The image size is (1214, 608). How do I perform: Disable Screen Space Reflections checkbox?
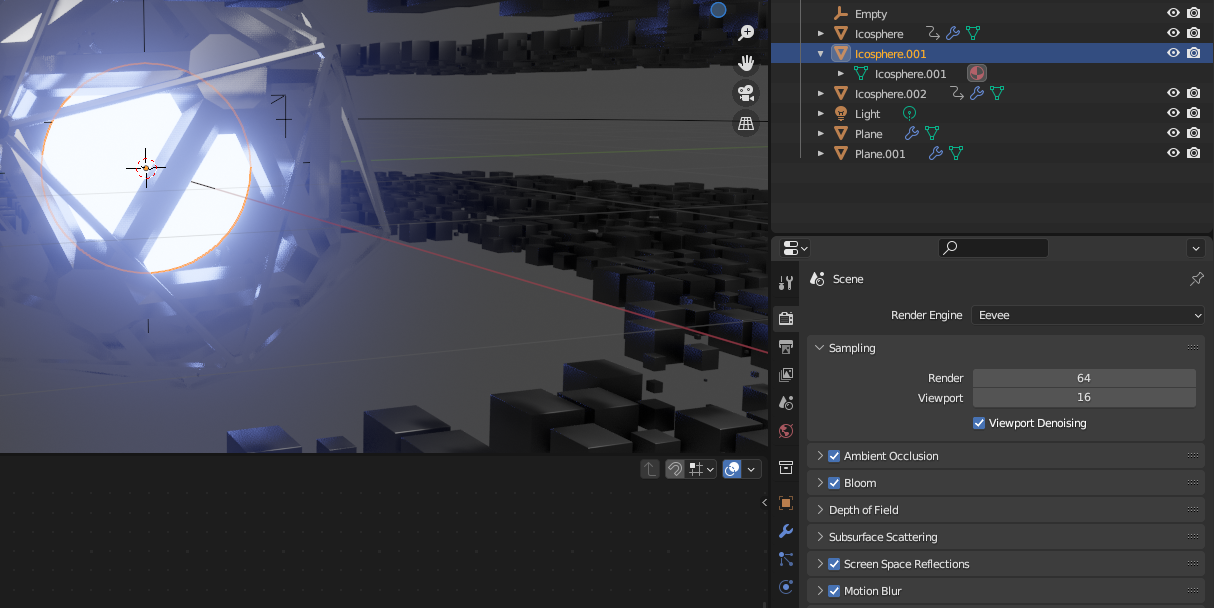pyautogui.click(x=834, y=564)
